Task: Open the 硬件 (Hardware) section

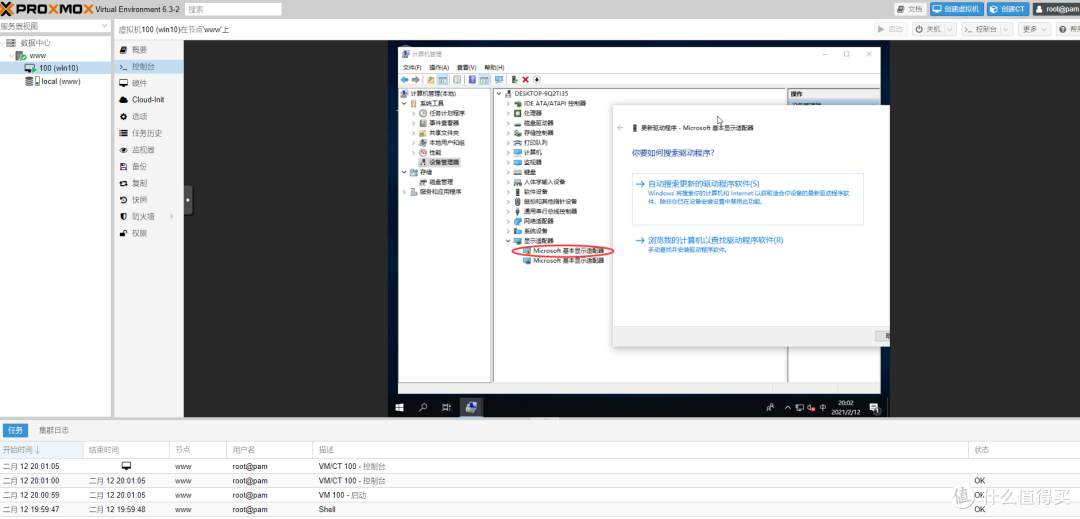Action: click(x=139, y=83)
